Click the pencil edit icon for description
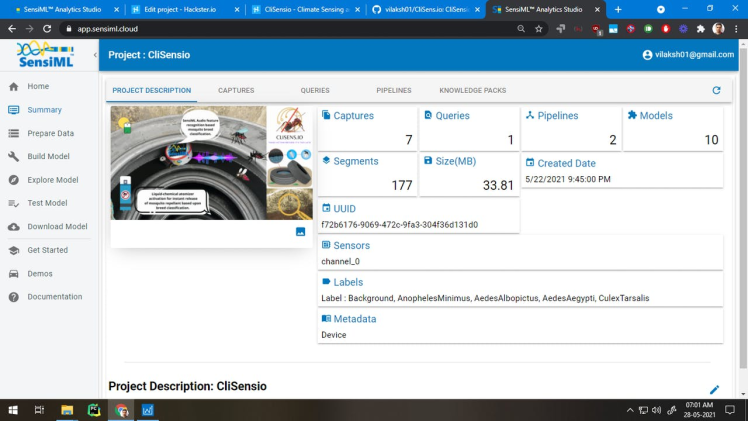748x421 pixels. pyautogui.click(x=714, y=389)
